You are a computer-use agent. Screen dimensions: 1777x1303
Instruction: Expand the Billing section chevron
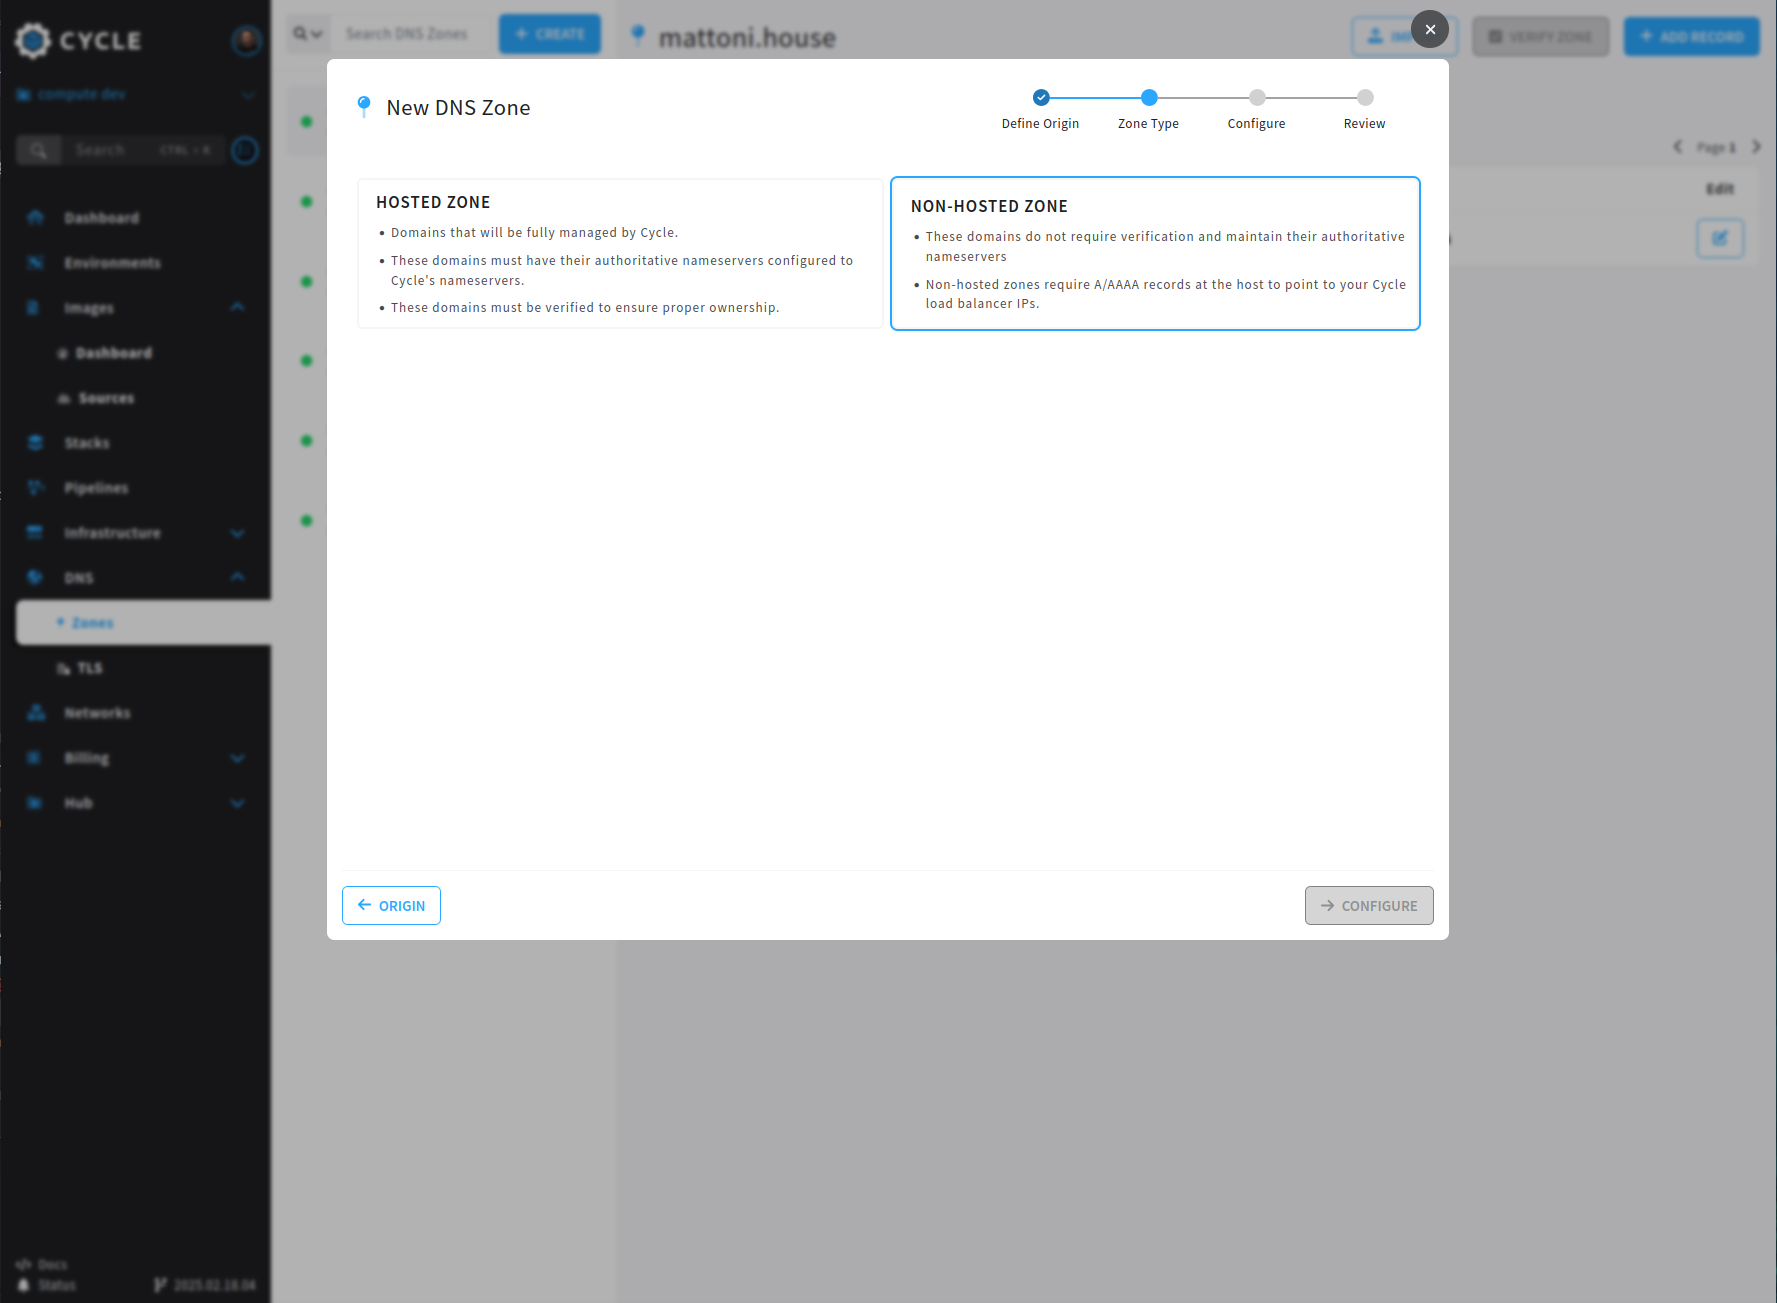[x=237, y=758]
